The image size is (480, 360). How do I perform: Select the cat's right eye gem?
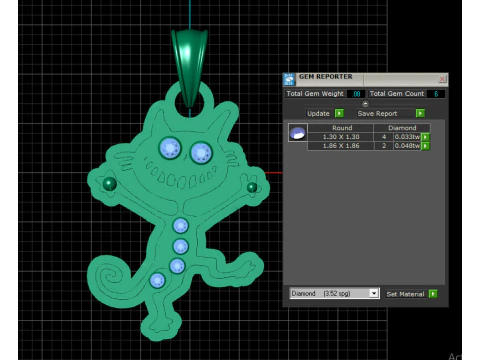pos(201,153)
